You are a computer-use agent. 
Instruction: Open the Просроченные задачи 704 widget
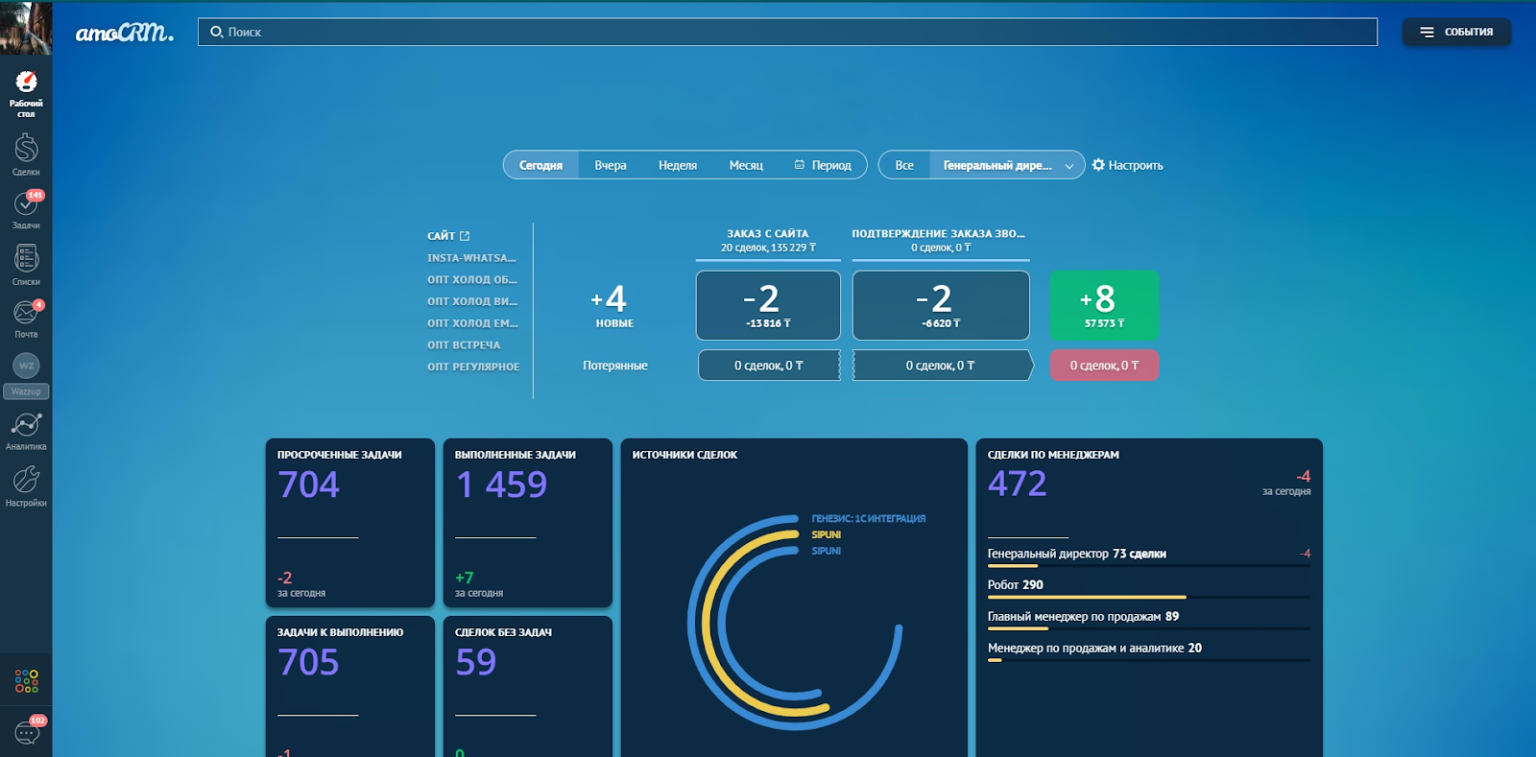click(350, 523)
